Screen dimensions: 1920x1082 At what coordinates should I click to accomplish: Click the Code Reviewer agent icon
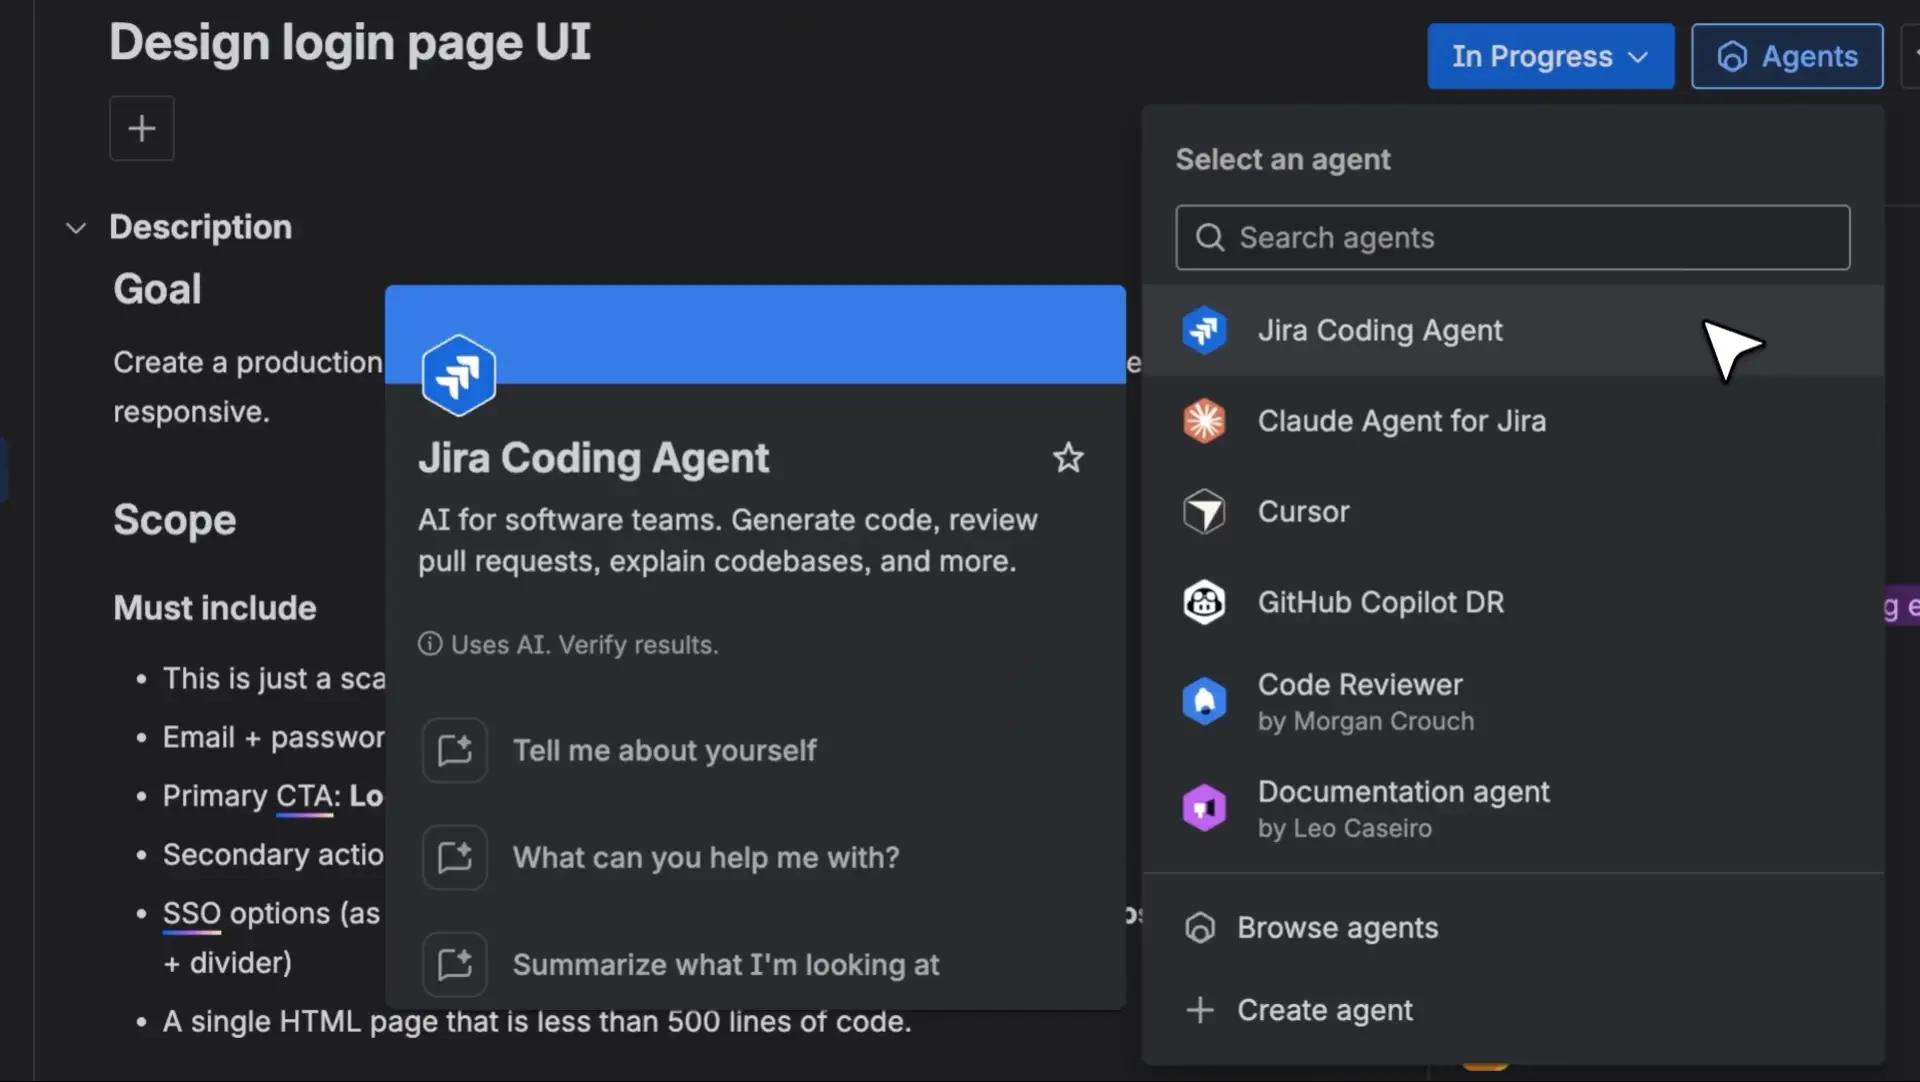click(1204, 701)
